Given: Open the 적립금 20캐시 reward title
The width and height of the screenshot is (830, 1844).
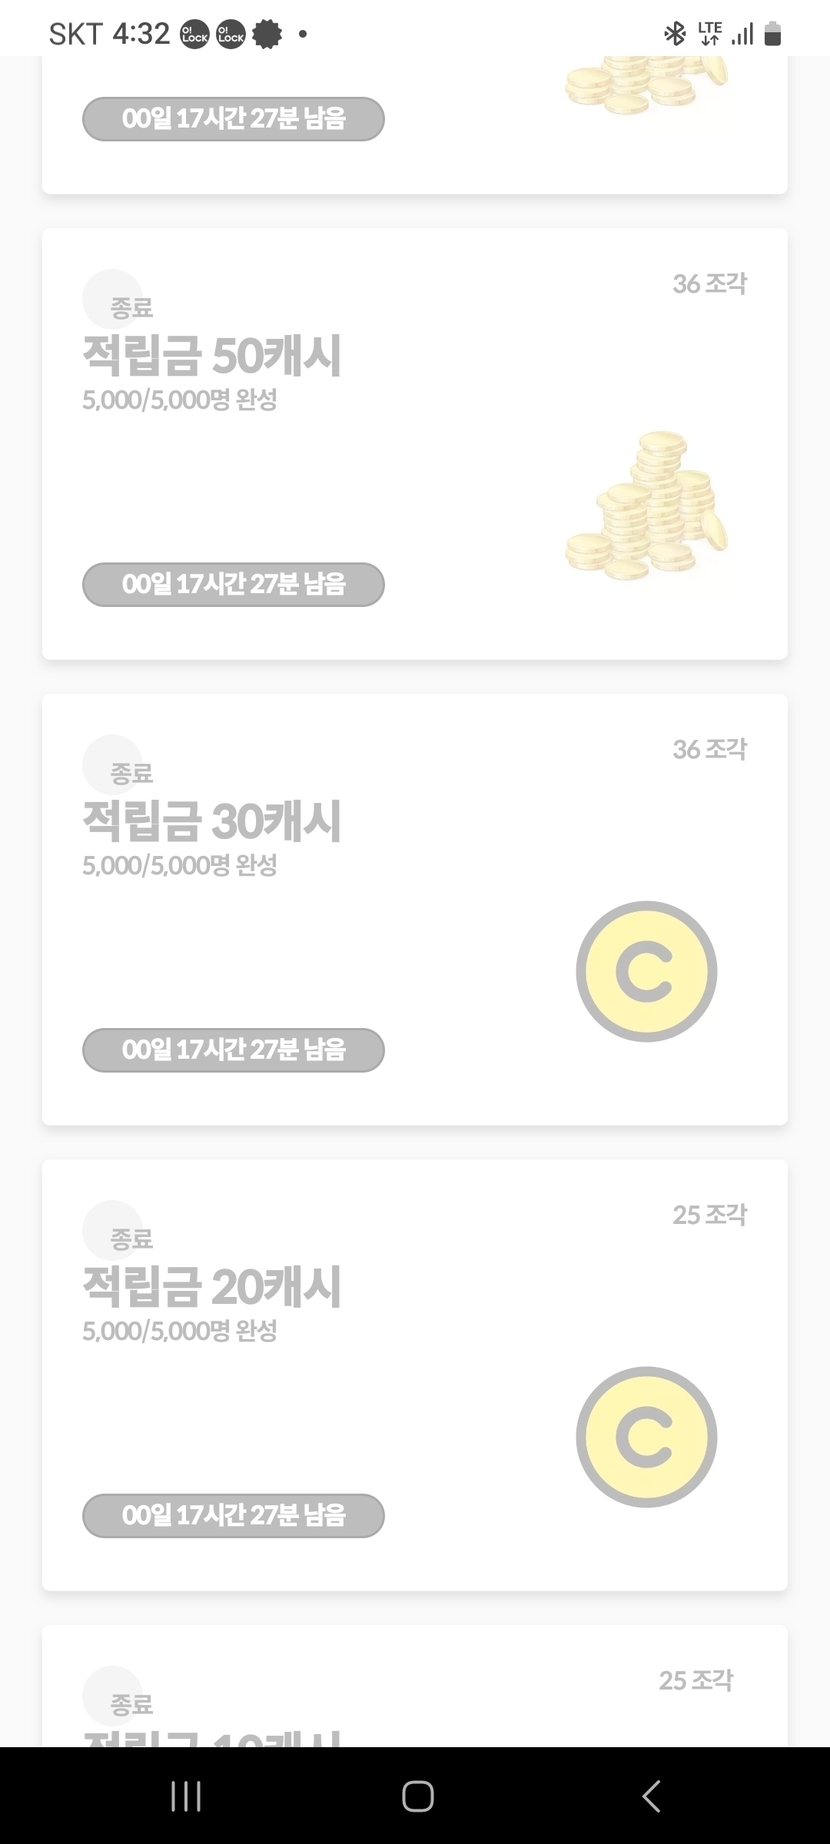Looking at the screenshot, I should point(212,1286).
